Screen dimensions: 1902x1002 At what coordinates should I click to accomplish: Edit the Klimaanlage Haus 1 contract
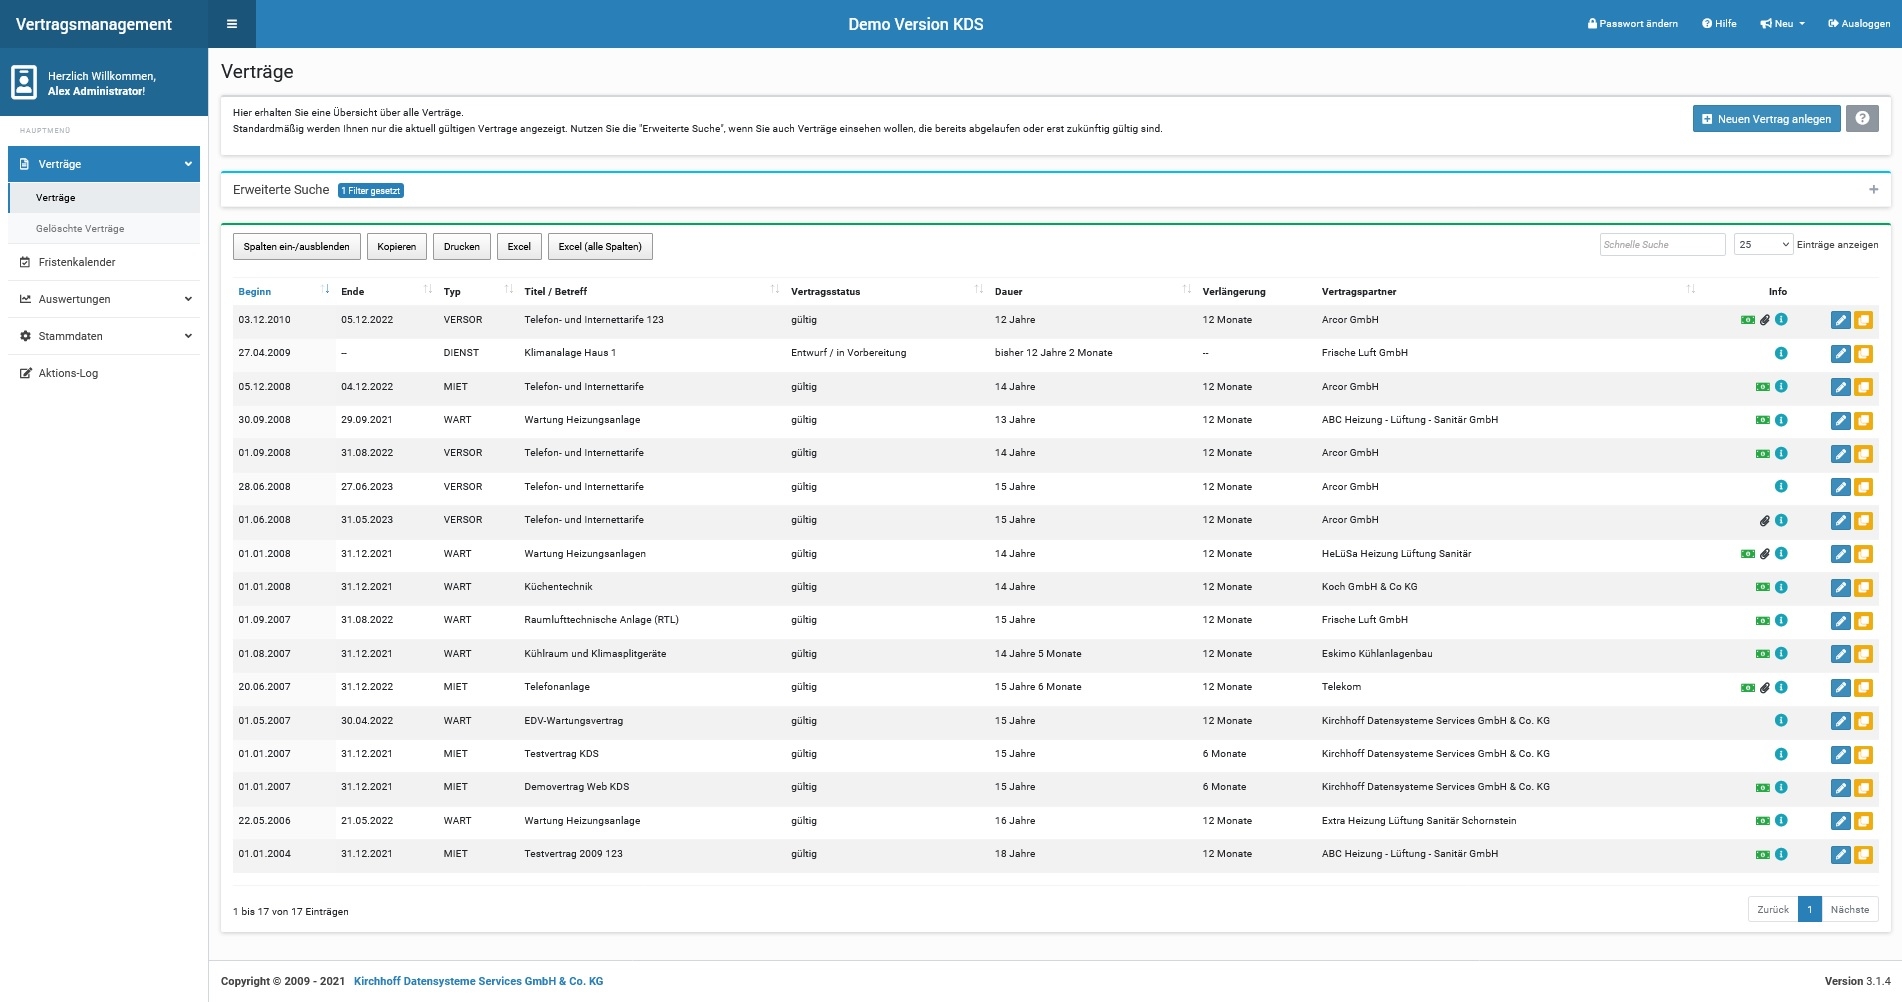[1840, 354]
